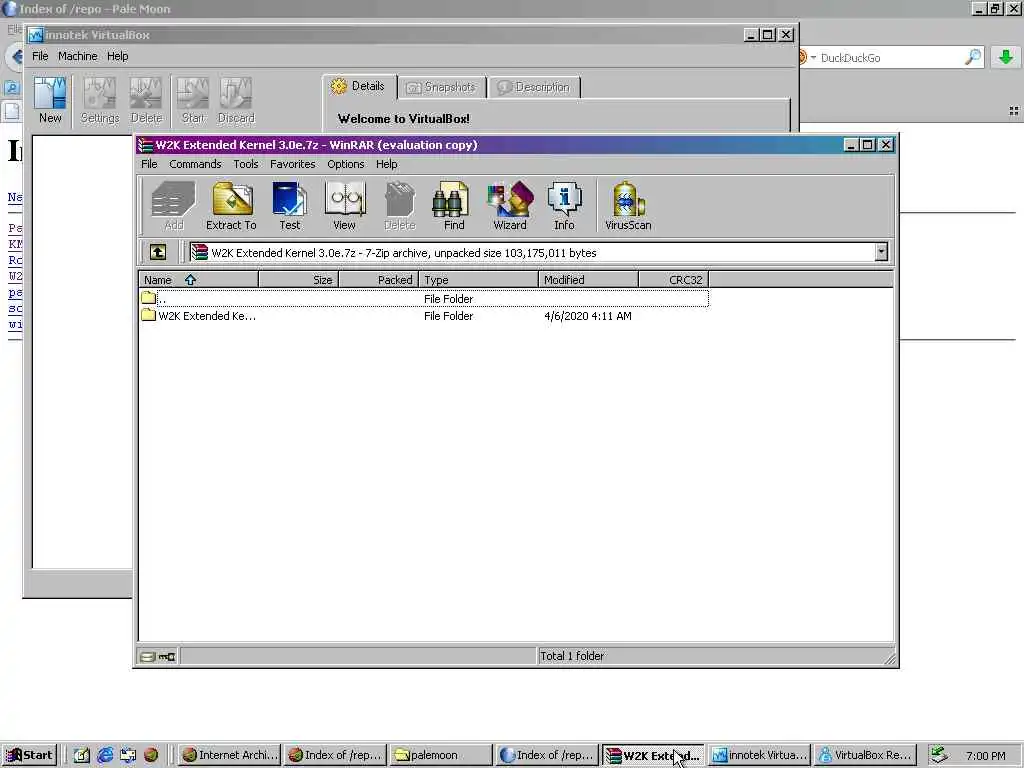Select the W2K Extended Ke... folder row
This screenshot has width=1024, height=768.
point(424,316)
